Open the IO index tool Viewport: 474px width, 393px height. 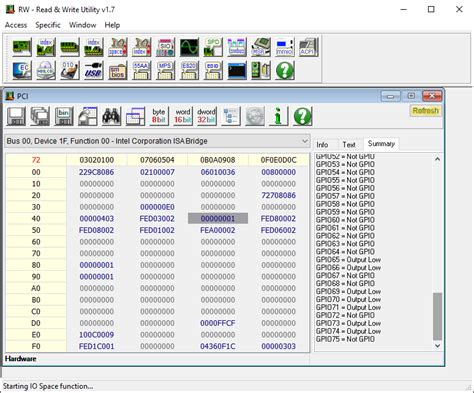(x=141, y=47)
